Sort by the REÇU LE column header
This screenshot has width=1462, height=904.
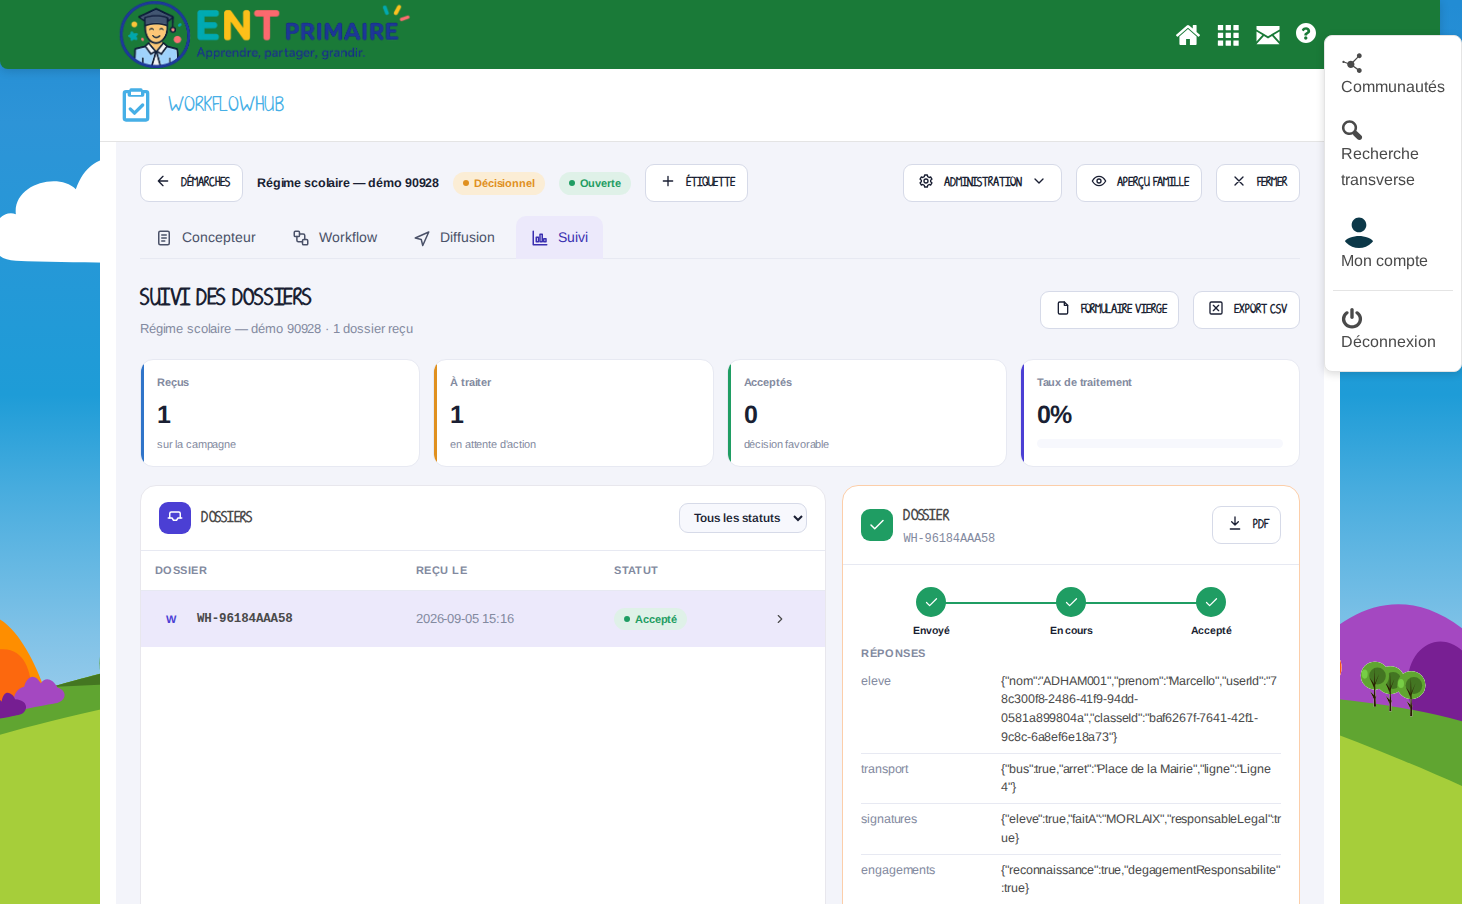coord(442,571)
